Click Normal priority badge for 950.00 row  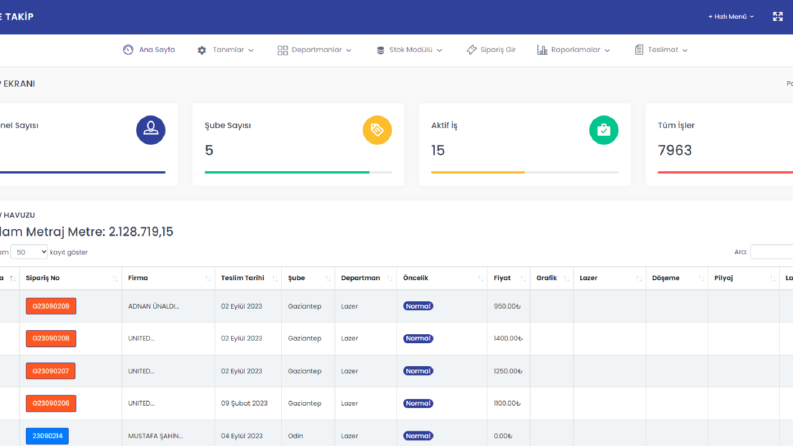tap(418, 306)
